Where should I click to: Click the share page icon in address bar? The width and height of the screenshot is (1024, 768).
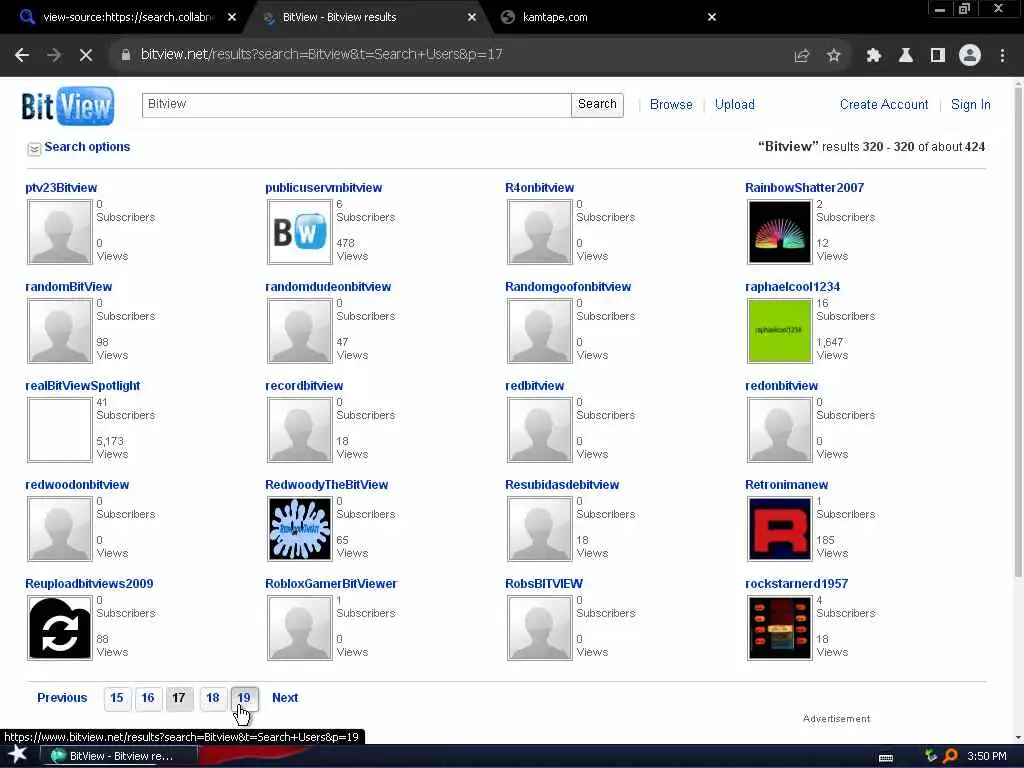(x=802, y=56)
